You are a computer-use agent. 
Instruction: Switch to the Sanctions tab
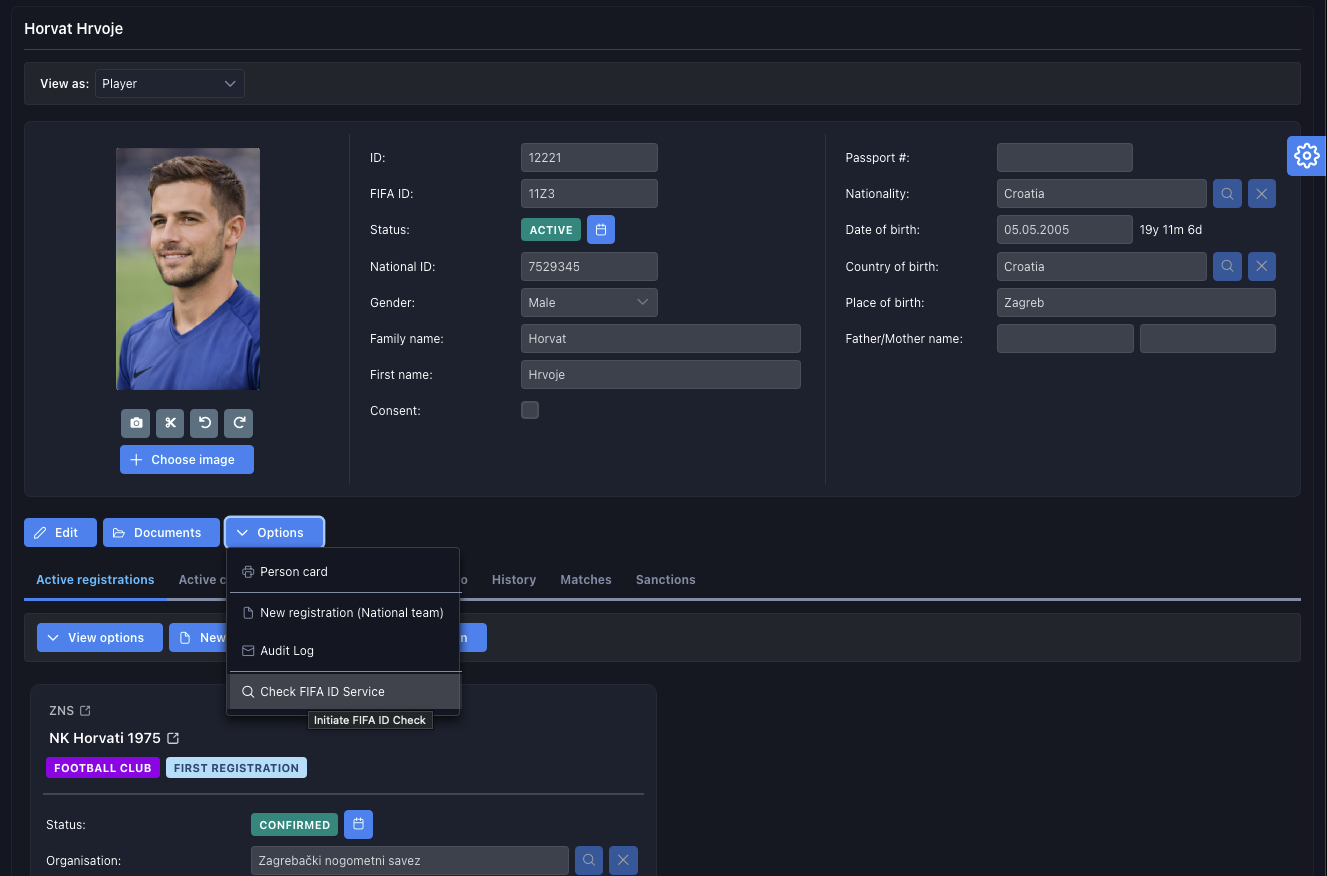point(665,580)
